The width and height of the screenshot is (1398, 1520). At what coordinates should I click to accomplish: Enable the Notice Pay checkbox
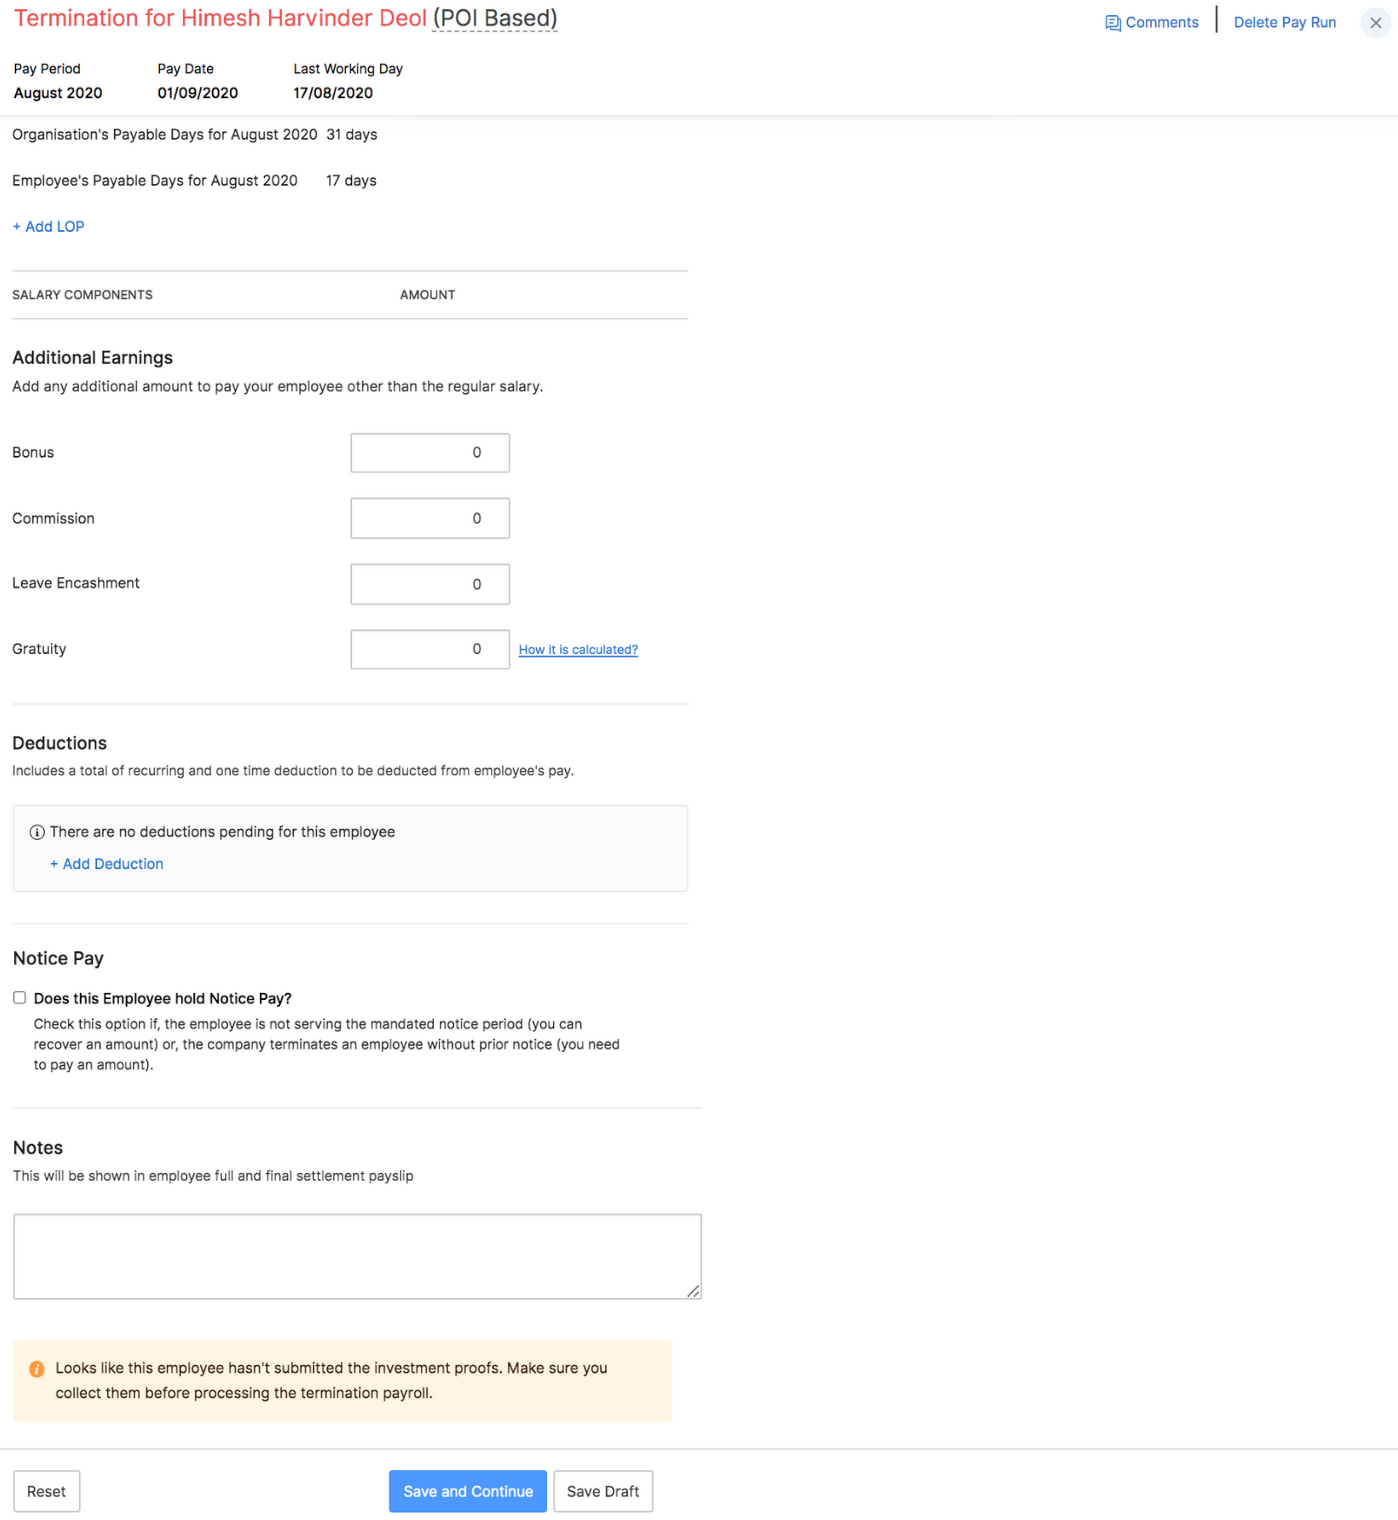coord(20,998)
